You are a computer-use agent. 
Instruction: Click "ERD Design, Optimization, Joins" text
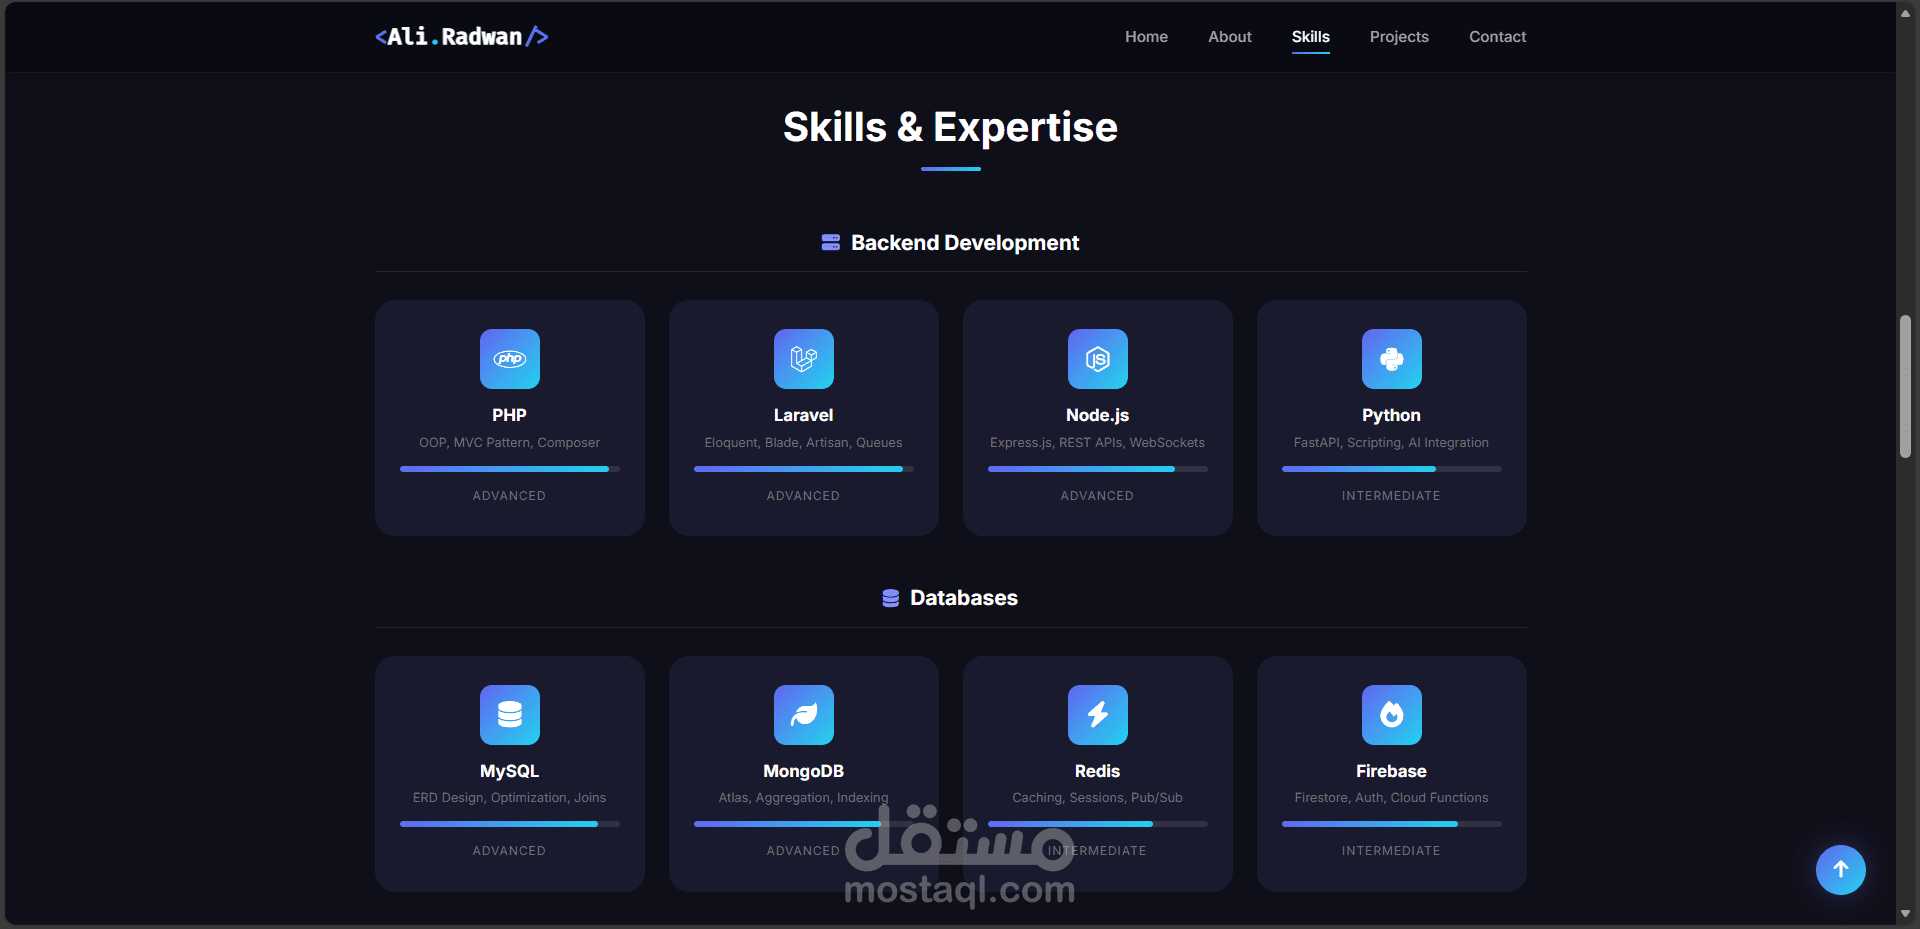pos(509,797)
